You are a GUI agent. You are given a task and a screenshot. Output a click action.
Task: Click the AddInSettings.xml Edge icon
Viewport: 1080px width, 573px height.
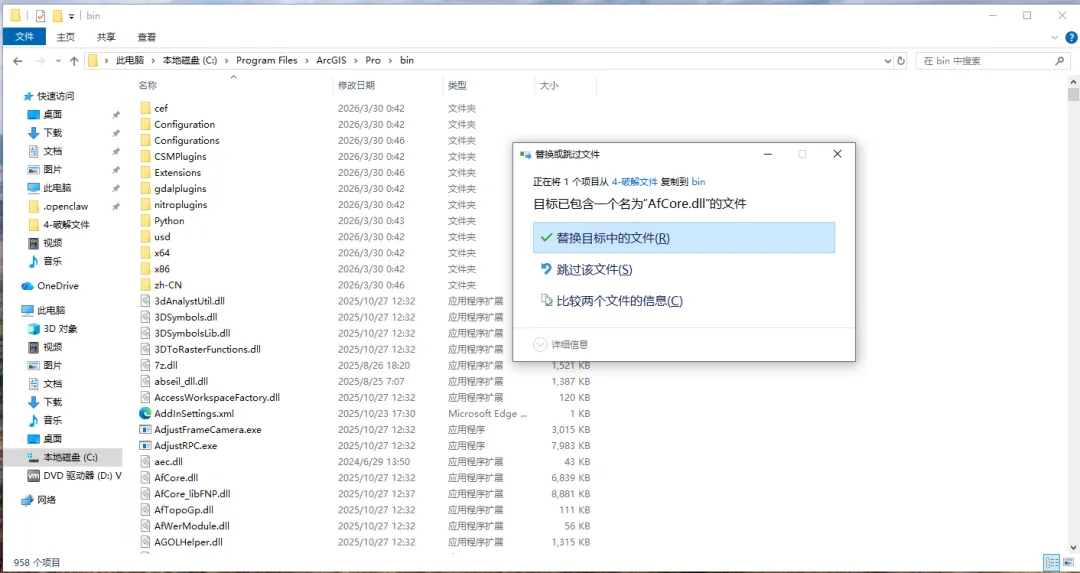145,413
